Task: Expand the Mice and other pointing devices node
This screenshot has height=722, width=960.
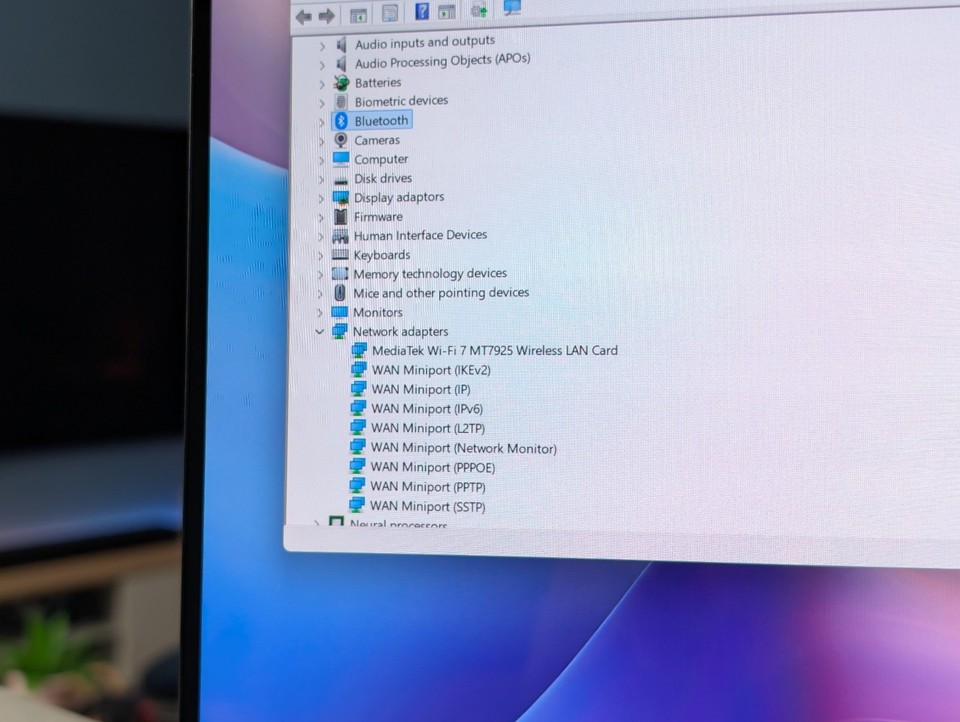Action: [320, 294]
